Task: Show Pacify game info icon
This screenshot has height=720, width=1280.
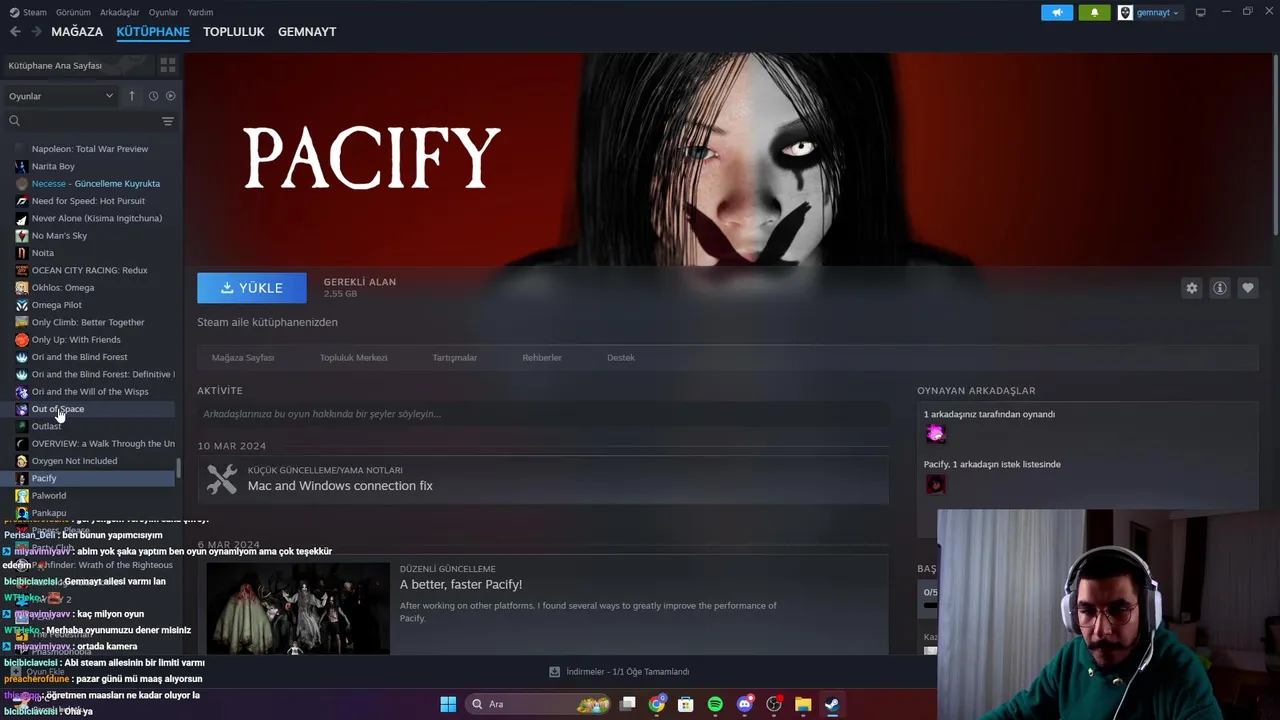Action: tap(1220, 288)
